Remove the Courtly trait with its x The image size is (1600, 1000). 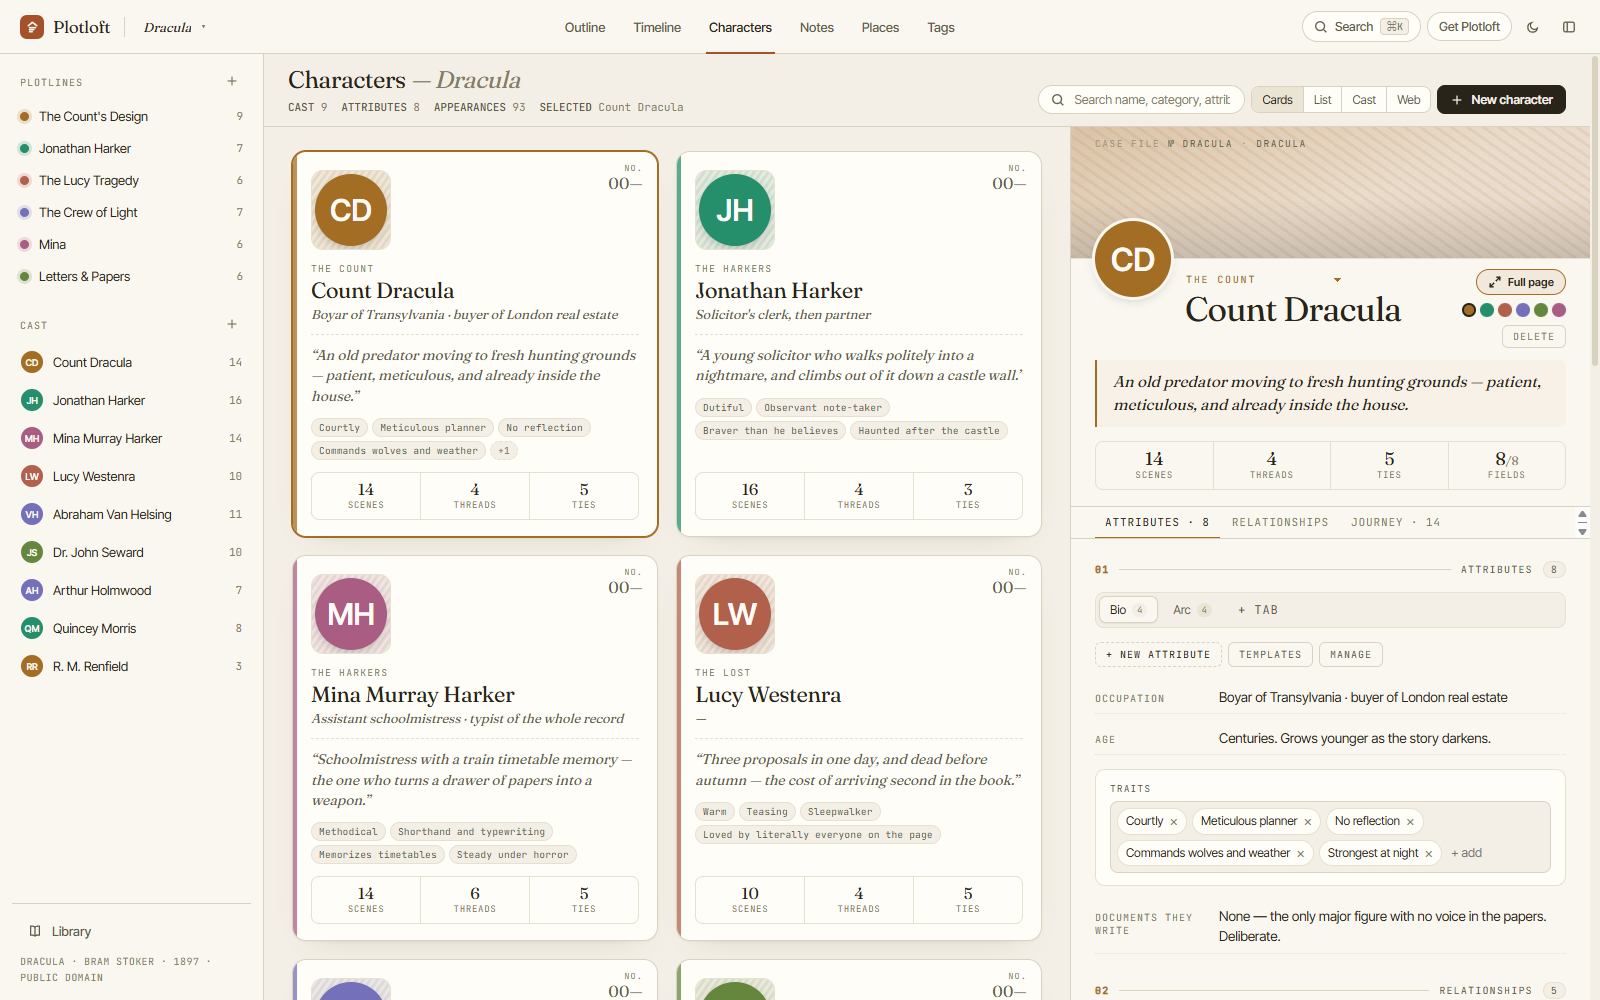click(x=1174, y=822)
